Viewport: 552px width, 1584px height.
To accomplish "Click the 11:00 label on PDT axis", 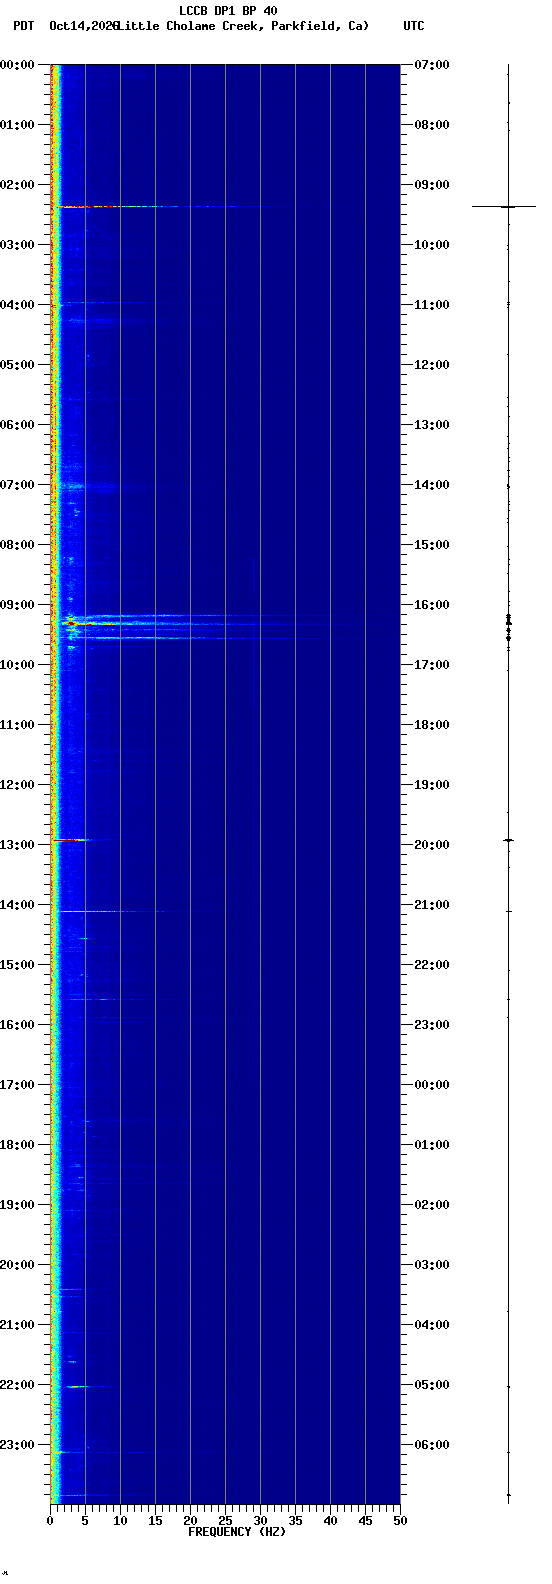I will [18, 725].
